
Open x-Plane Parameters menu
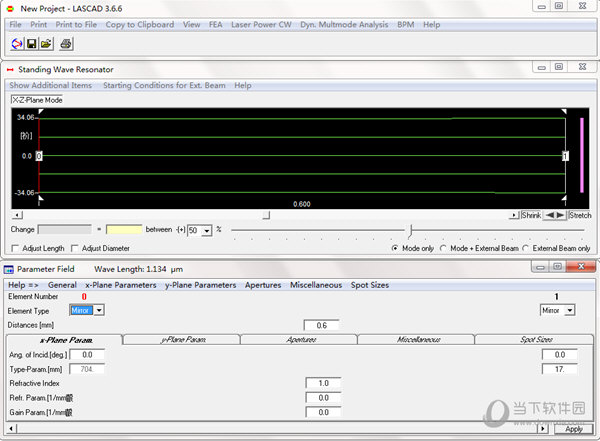click(121, 285)
